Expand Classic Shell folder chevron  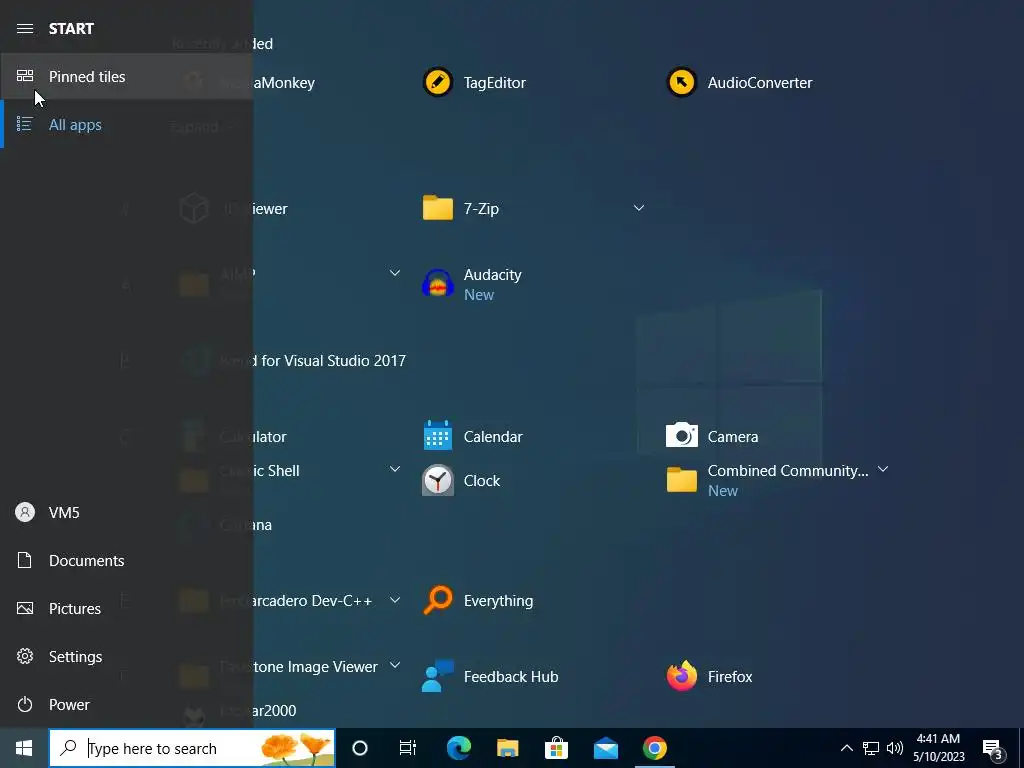point(394,469)
